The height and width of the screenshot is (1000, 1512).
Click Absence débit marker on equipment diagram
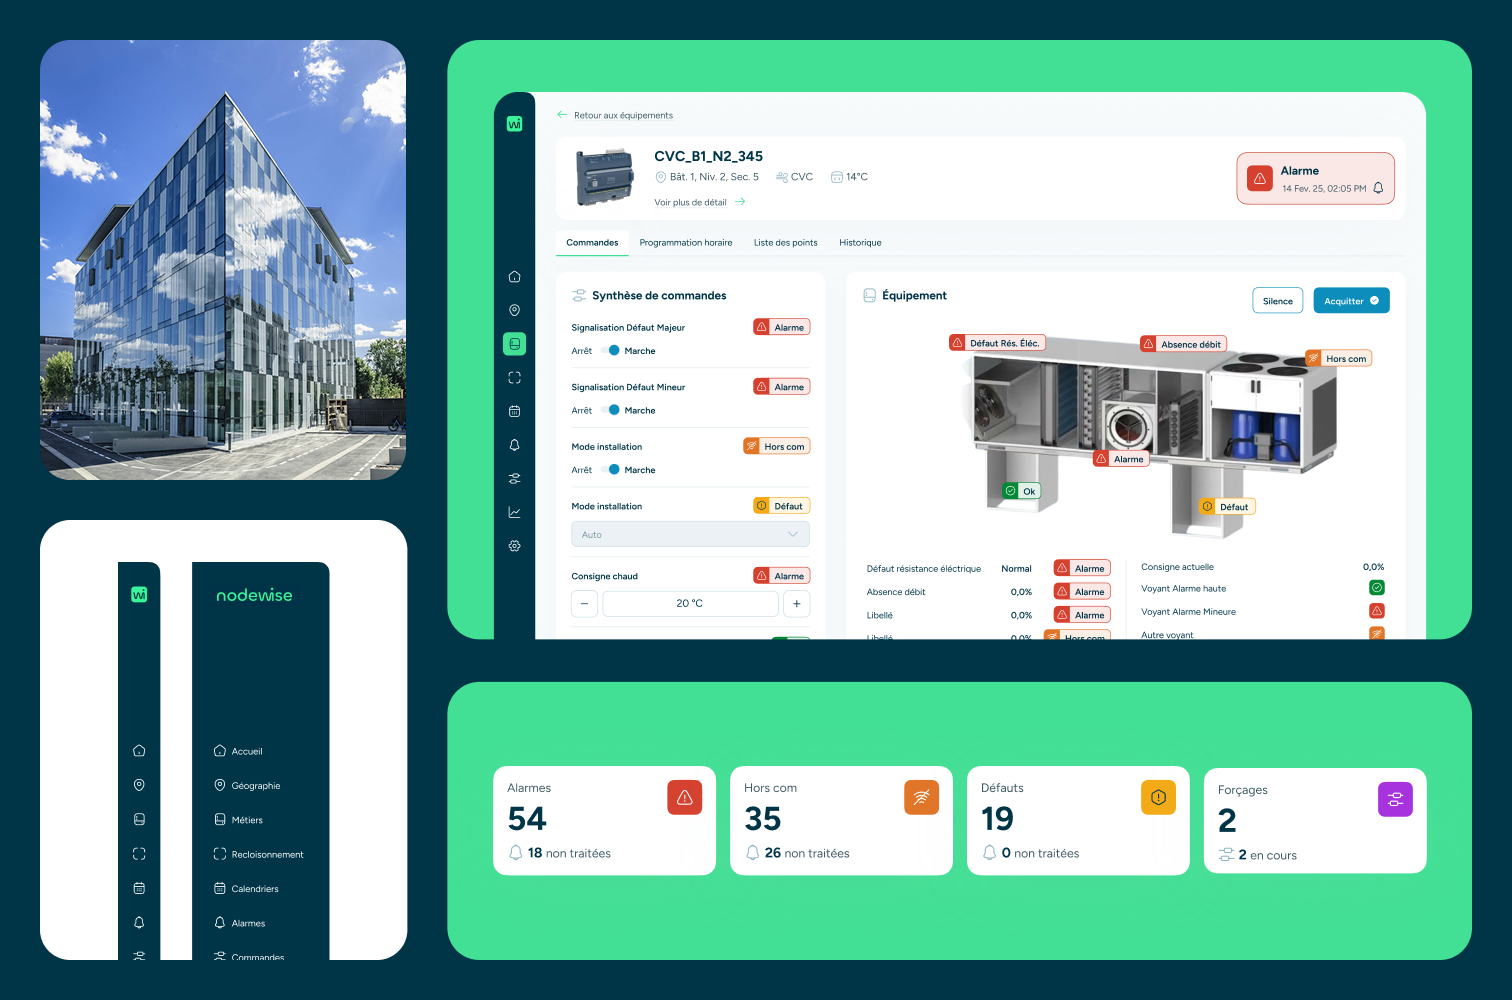coord(1183,344)
